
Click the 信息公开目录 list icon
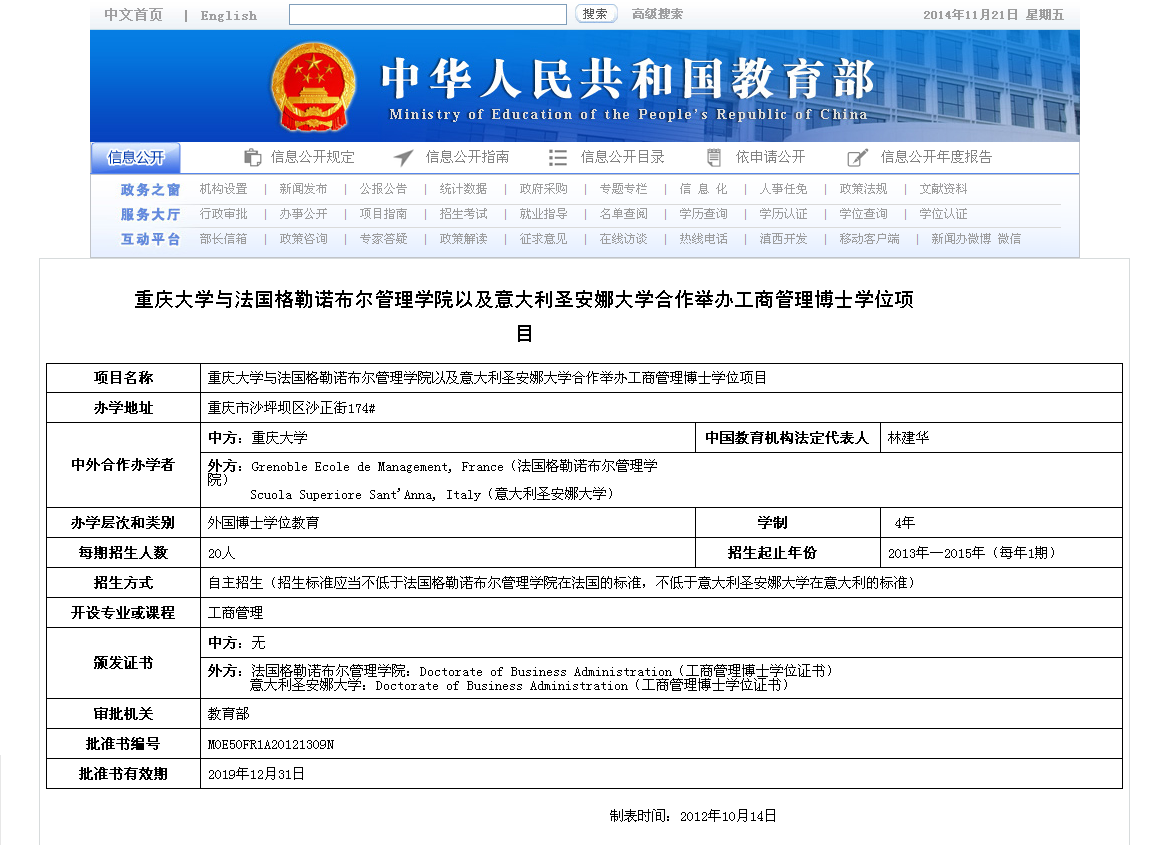pos(558,158)
